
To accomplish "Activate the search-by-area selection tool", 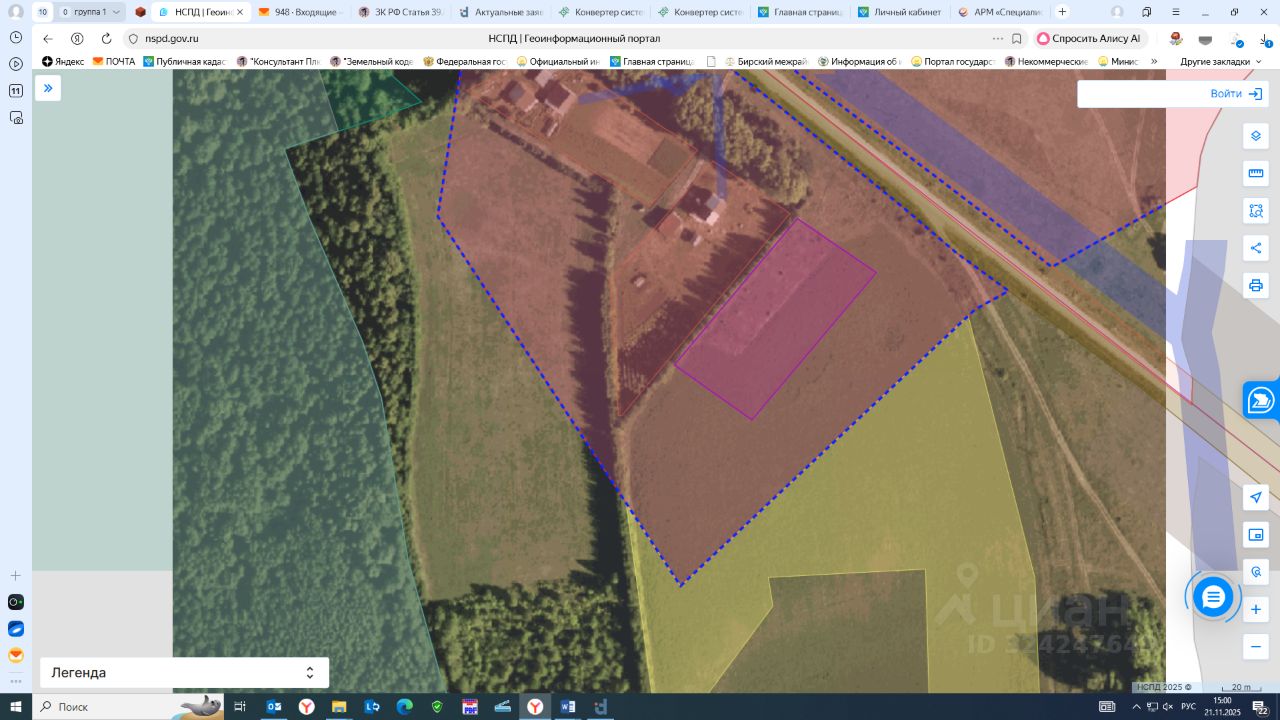I will [x=1256, y=211].
